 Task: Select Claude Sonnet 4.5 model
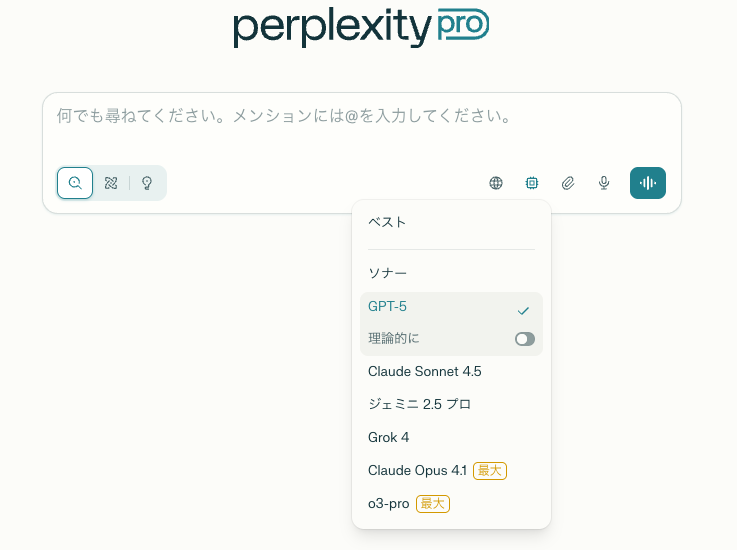[x=424, y=371]
